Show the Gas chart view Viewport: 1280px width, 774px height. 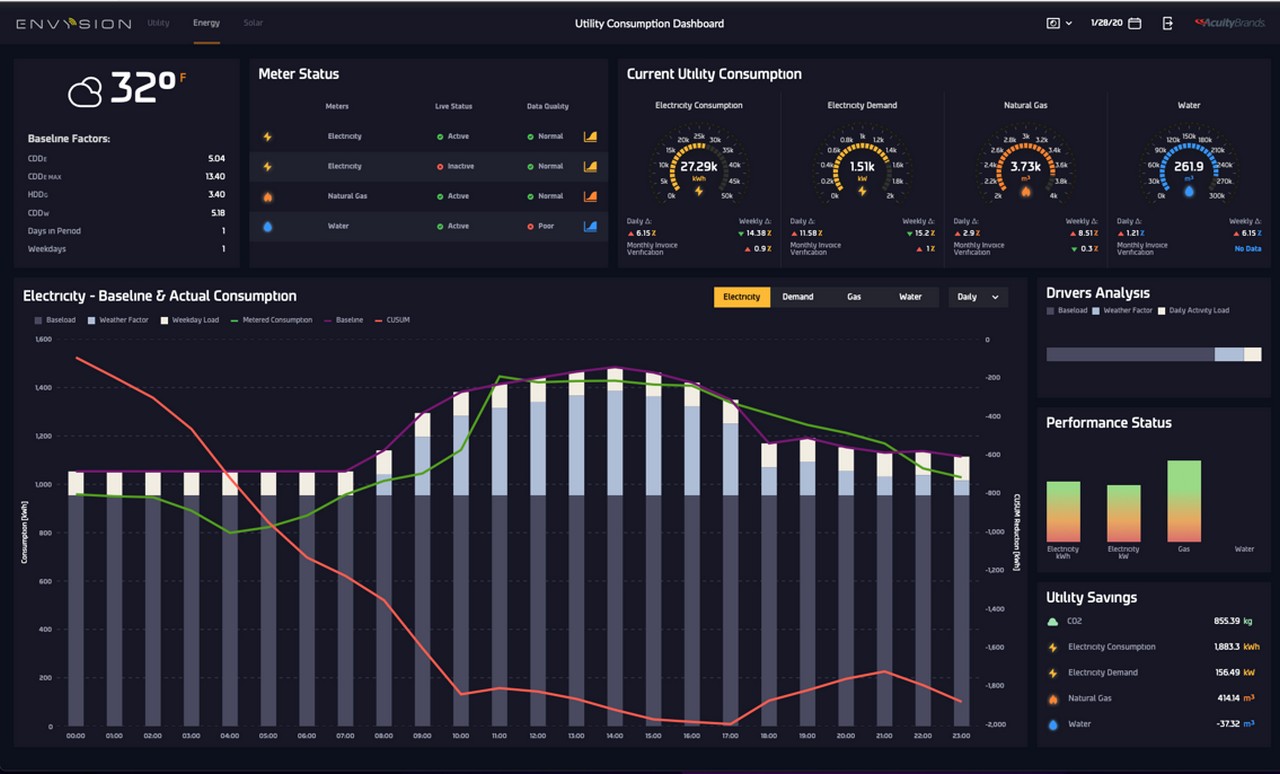point(854,297)
